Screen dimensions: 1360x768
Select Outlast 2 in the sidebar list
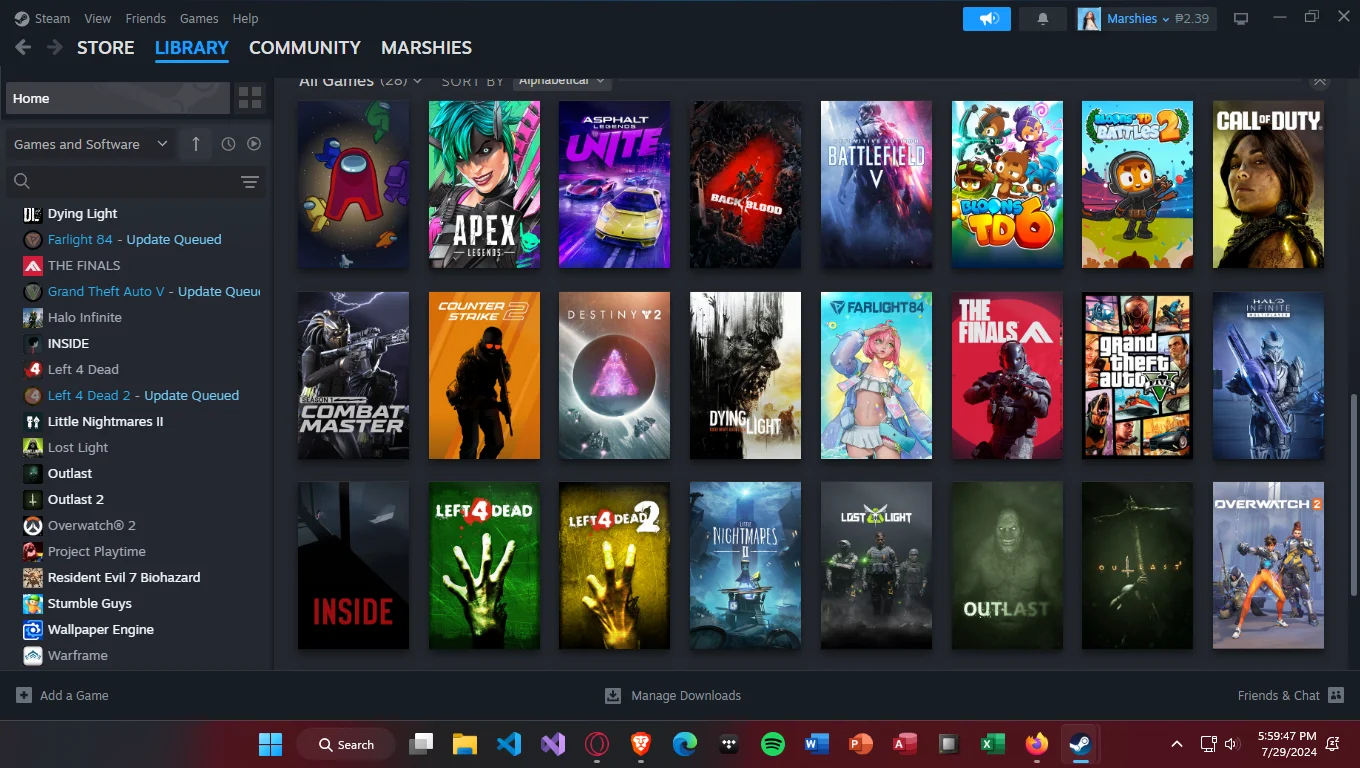75,499
